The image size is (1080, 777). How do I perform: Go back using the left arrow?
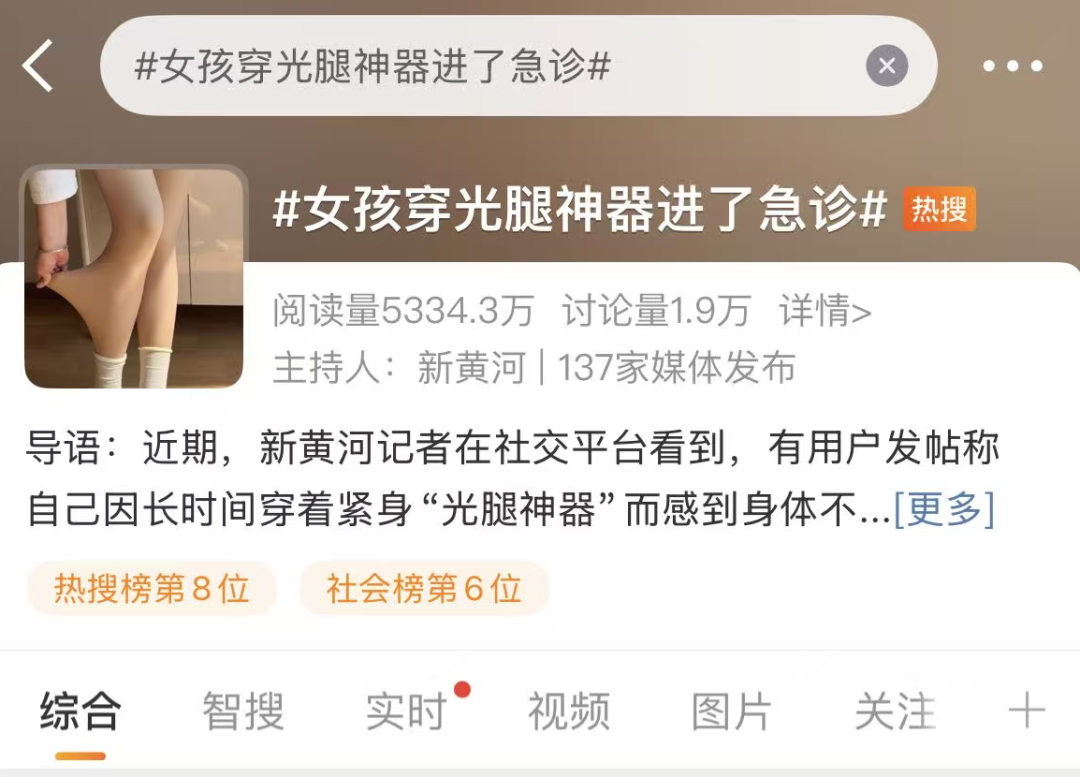coord(38,65)
